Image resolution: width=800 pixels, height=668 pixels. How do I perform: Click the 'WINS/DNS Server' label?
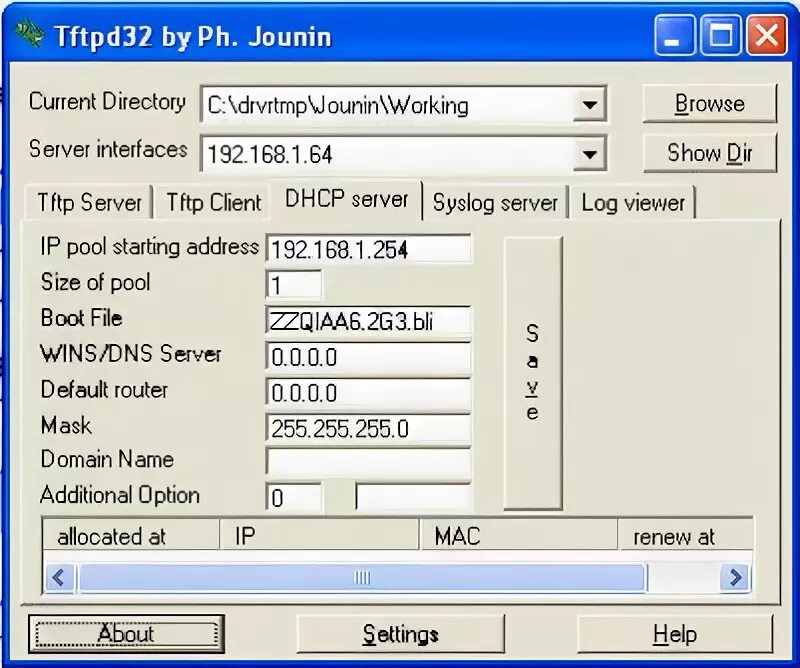click(131, 353)
